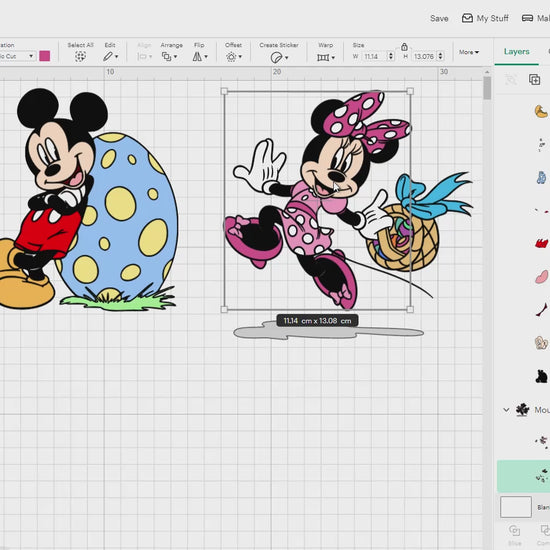550x550 pixels.
Task: Click the width input field
Action: 375,56
